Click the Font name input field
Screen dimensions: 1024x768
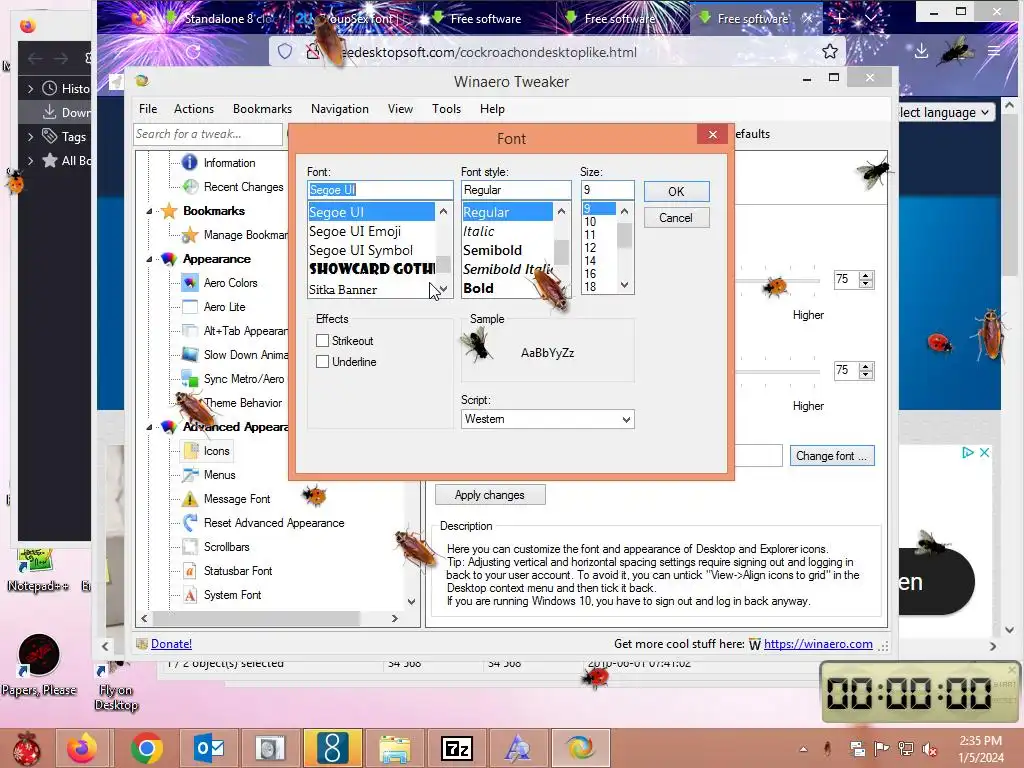click(x=380, y=190)
